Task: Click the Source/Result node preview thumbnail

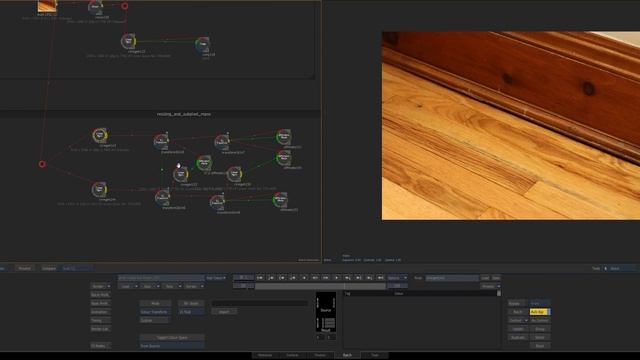Action: coord(326,312)
